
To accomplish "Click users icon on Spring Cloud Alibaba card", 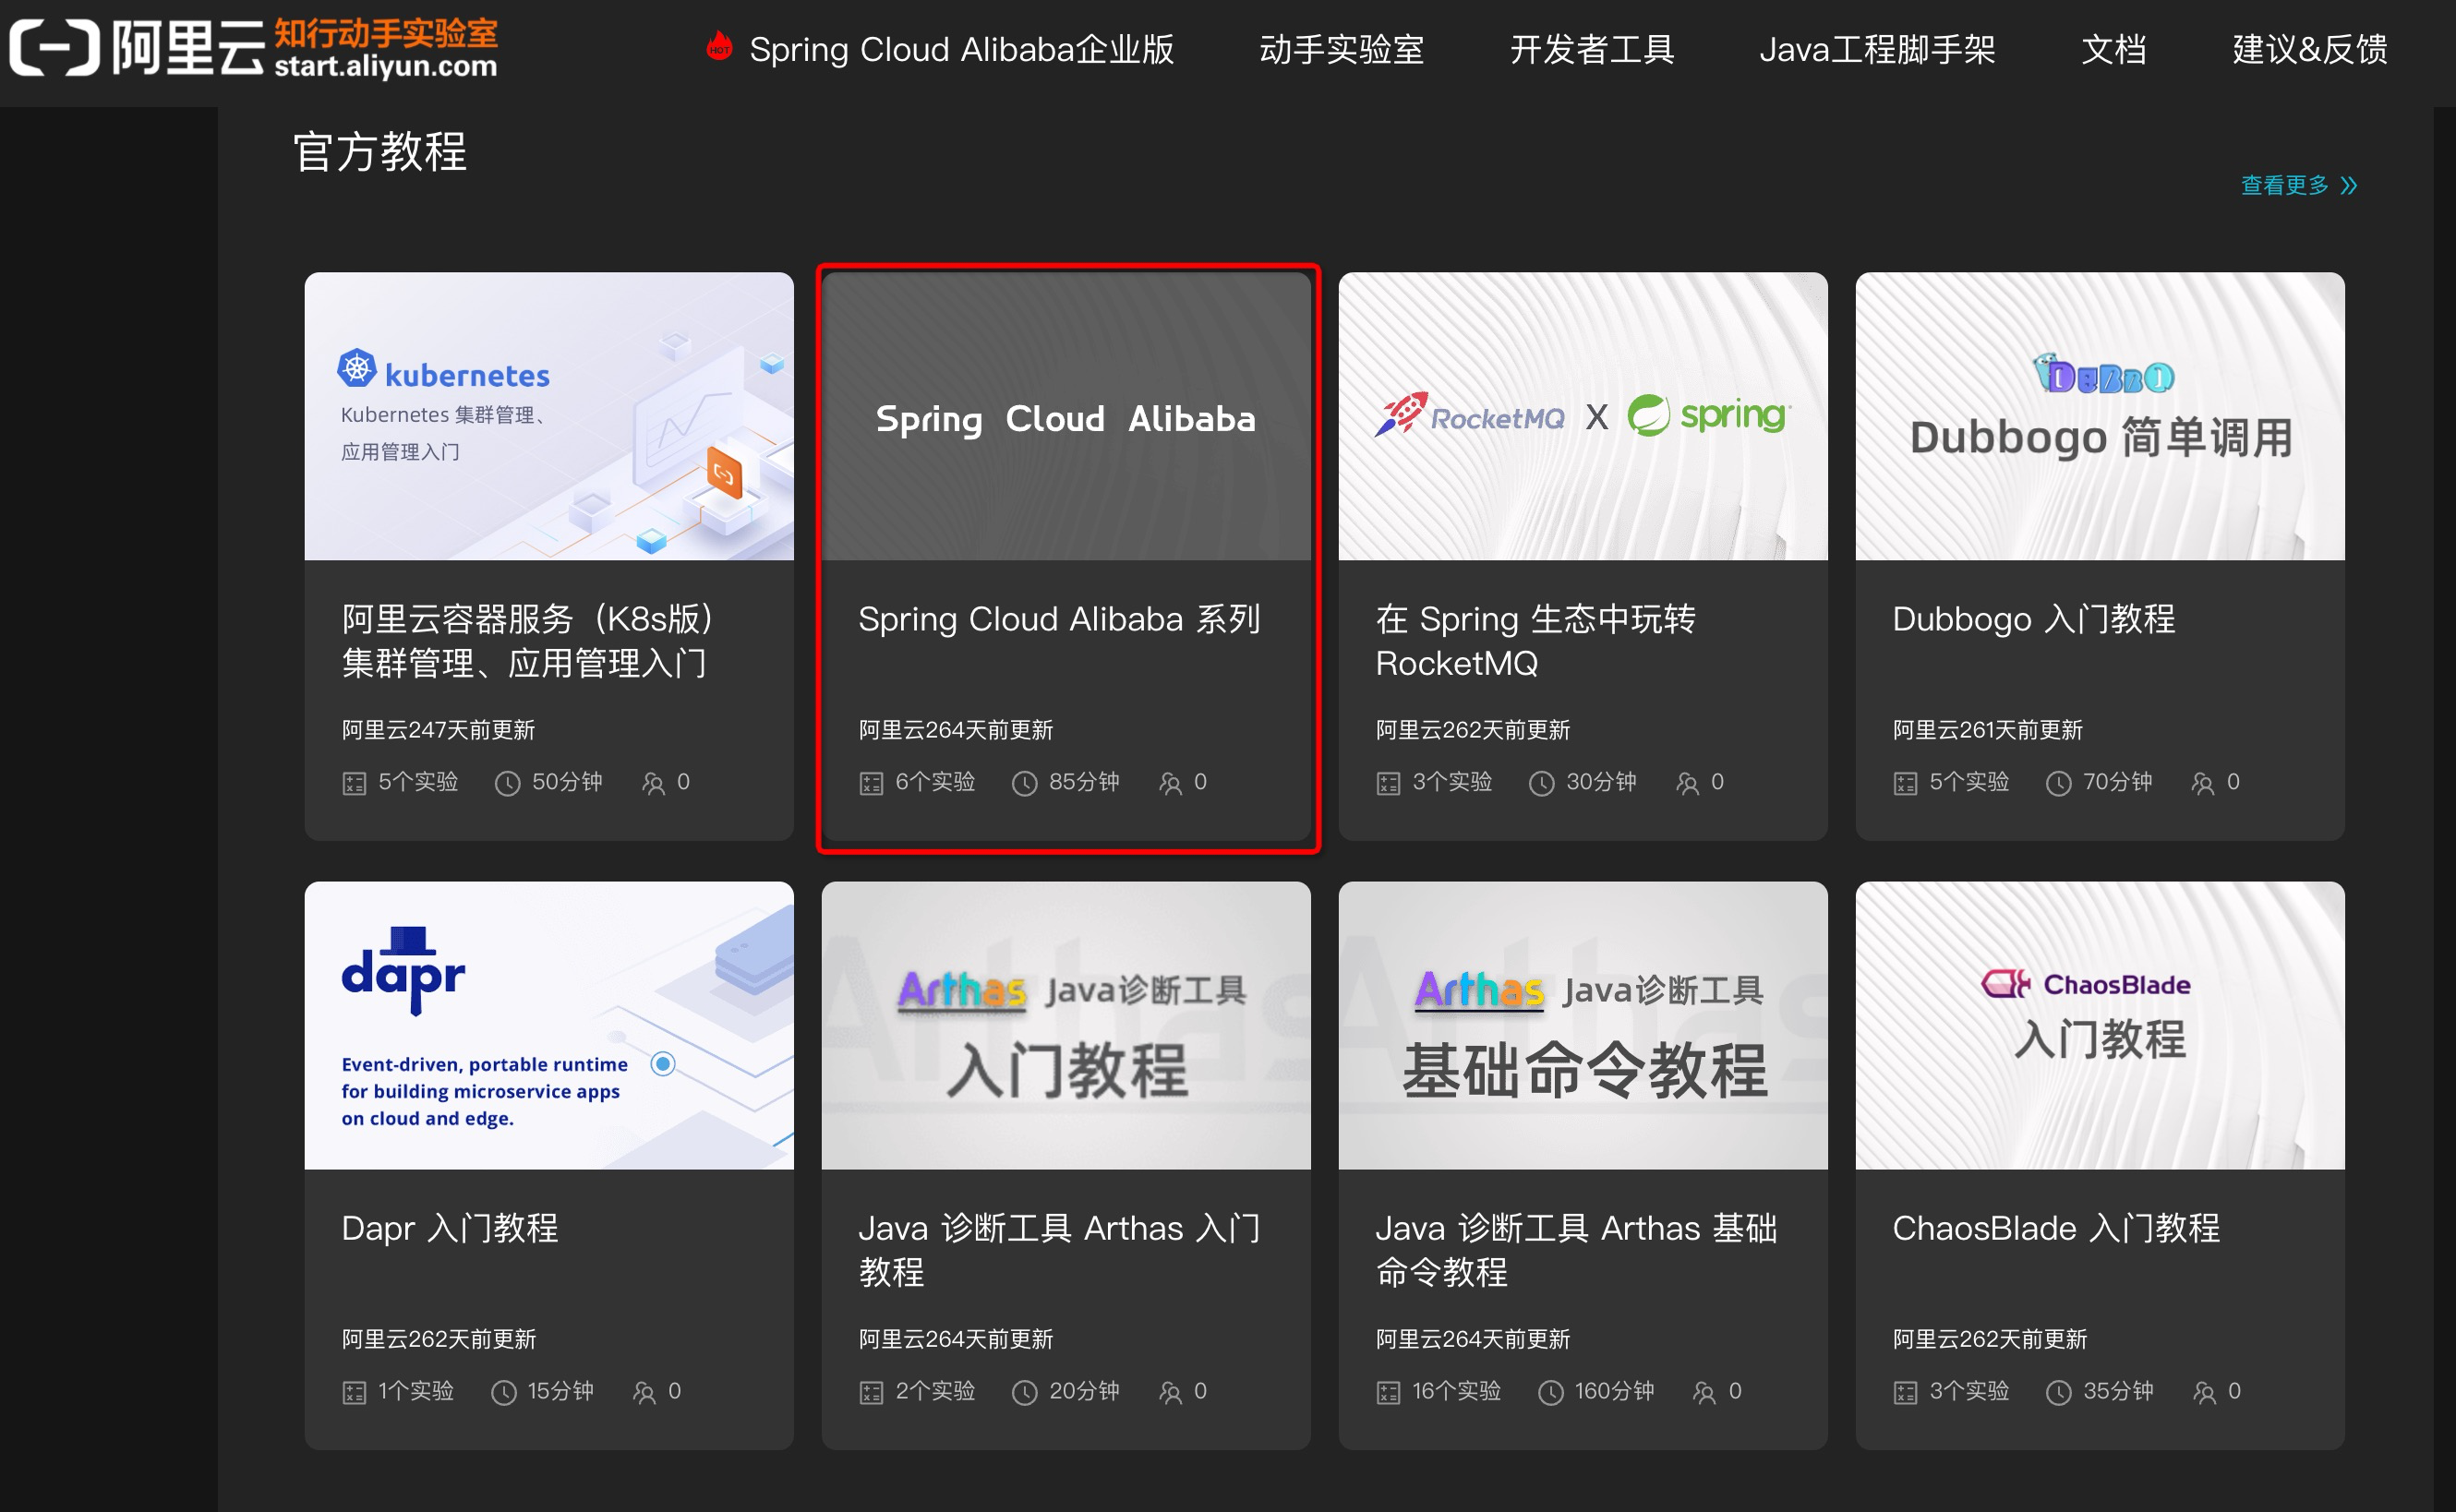I will pos(1170,783).
